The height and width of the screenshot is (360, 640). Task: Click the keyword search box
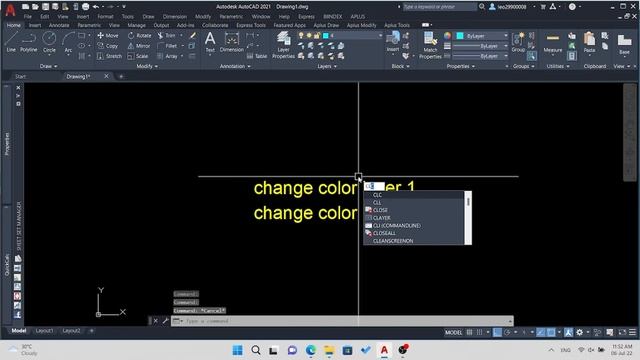(x=439, y=7)
